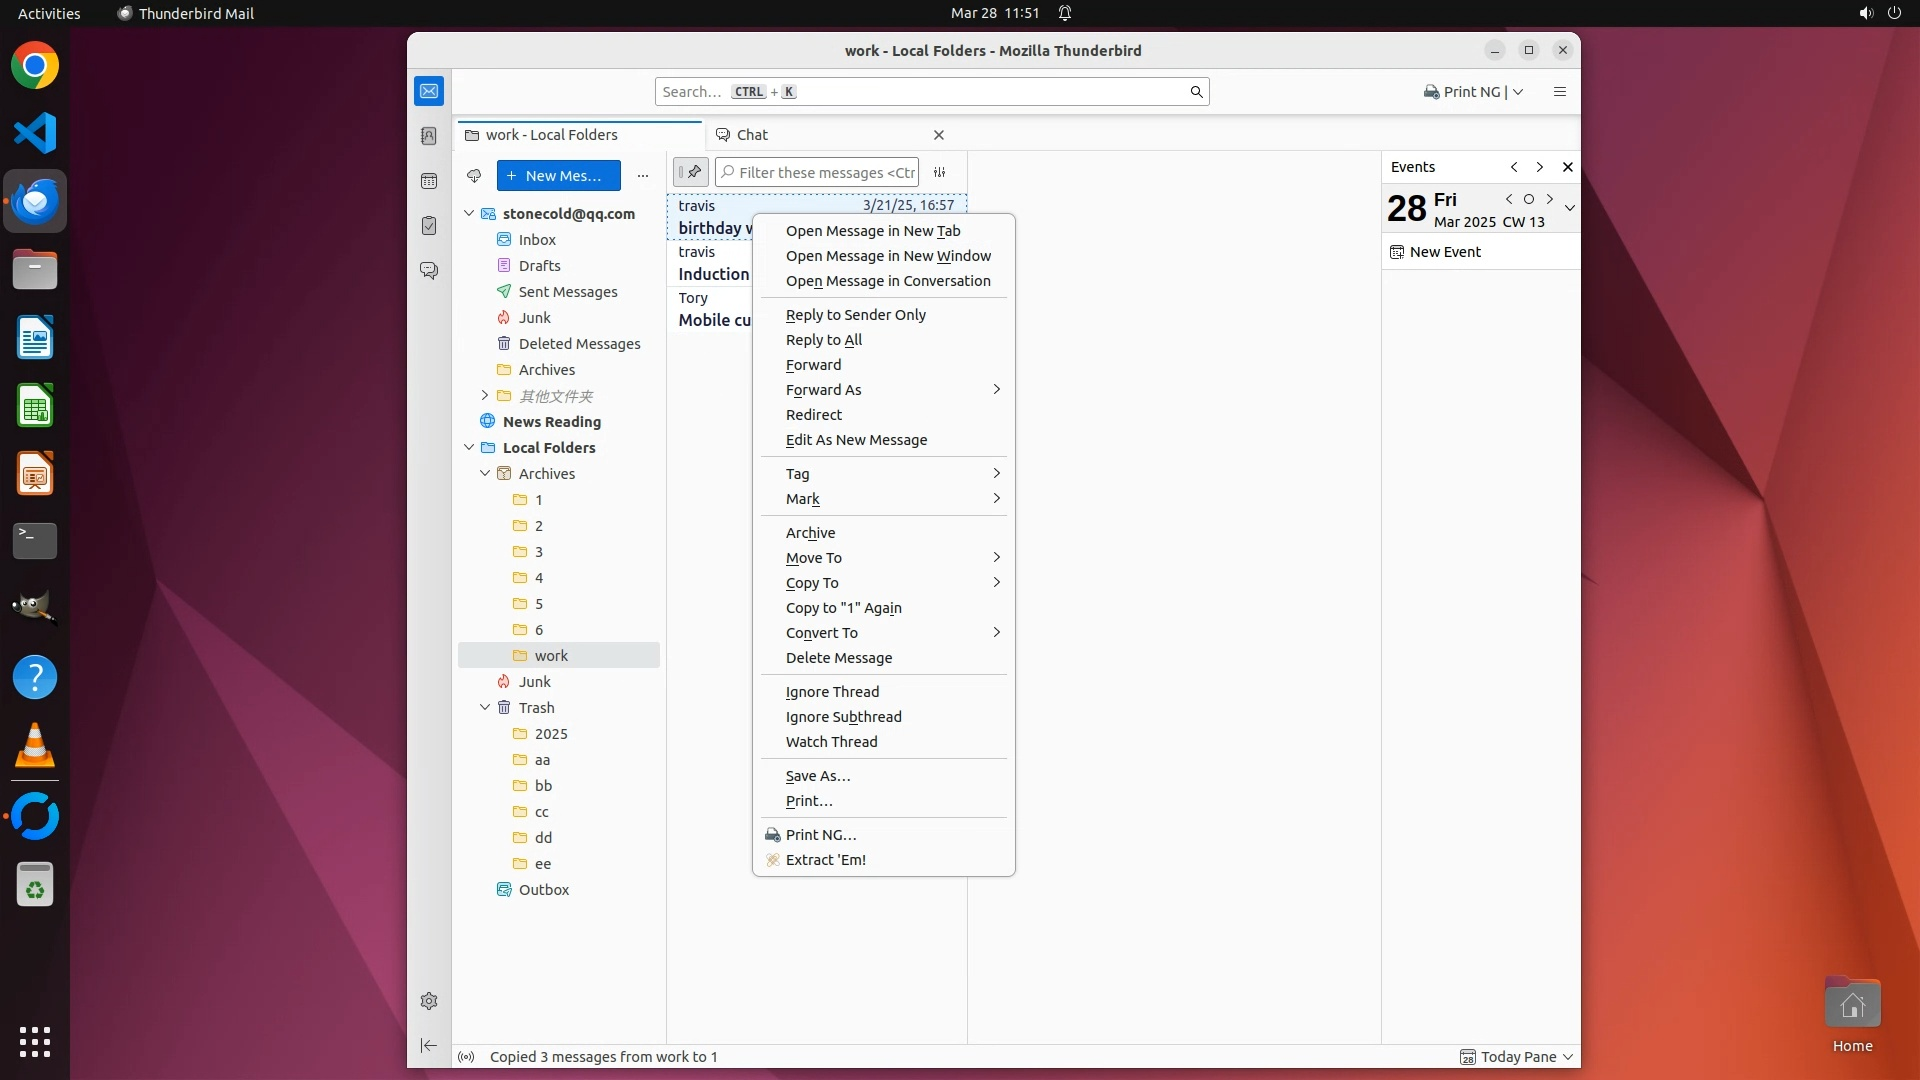Collapse the Trash folder tree

point(485,708)
